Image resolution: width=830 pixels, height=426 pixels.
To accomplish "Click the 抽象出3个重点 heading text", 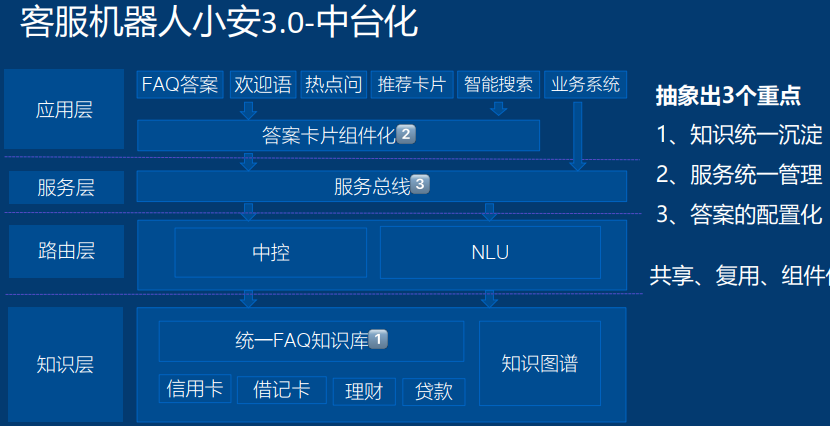I will click(728, 96).
